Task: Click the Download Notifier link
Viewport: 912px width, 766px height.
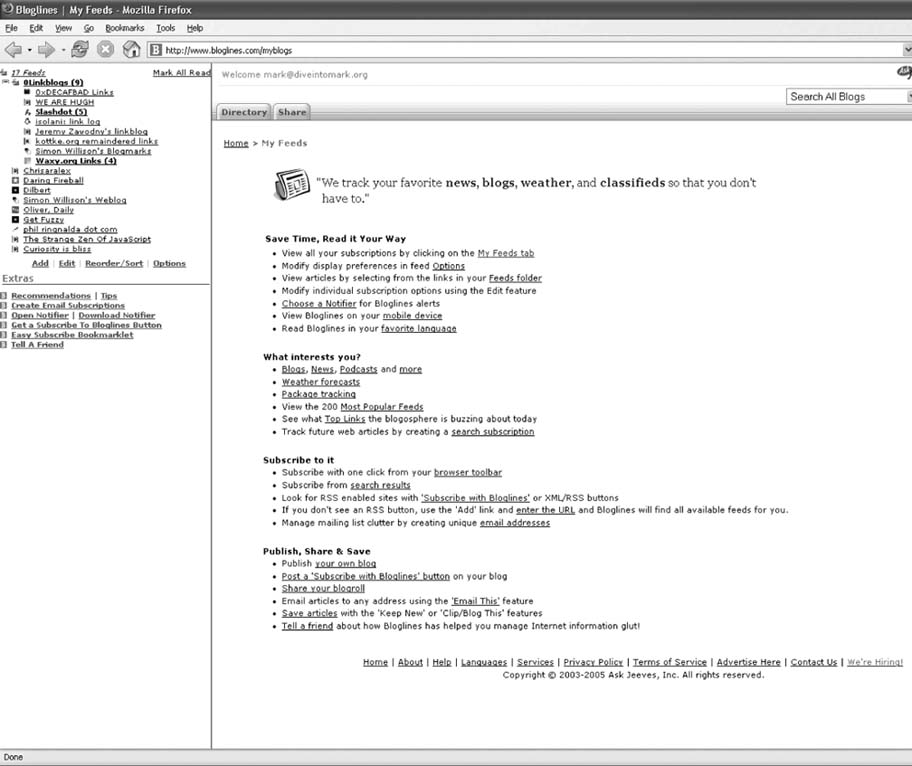Action: tap(117, 315)
